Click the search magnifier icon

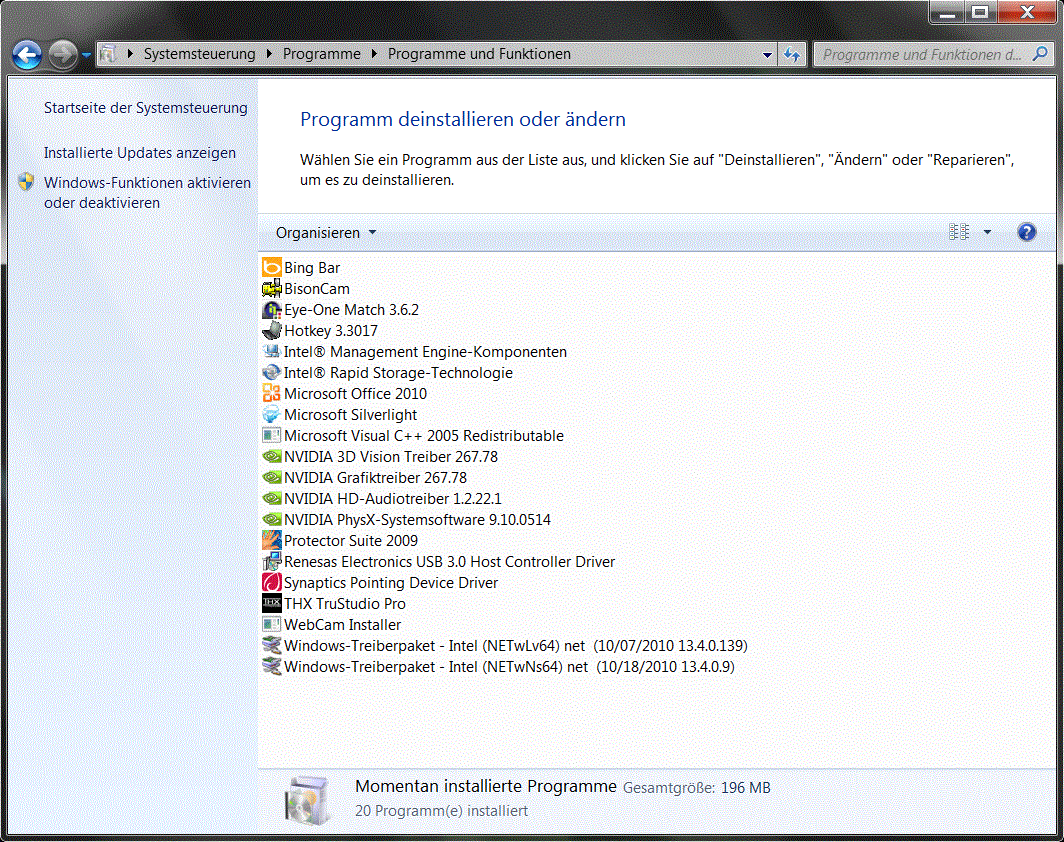(1040, 54)
